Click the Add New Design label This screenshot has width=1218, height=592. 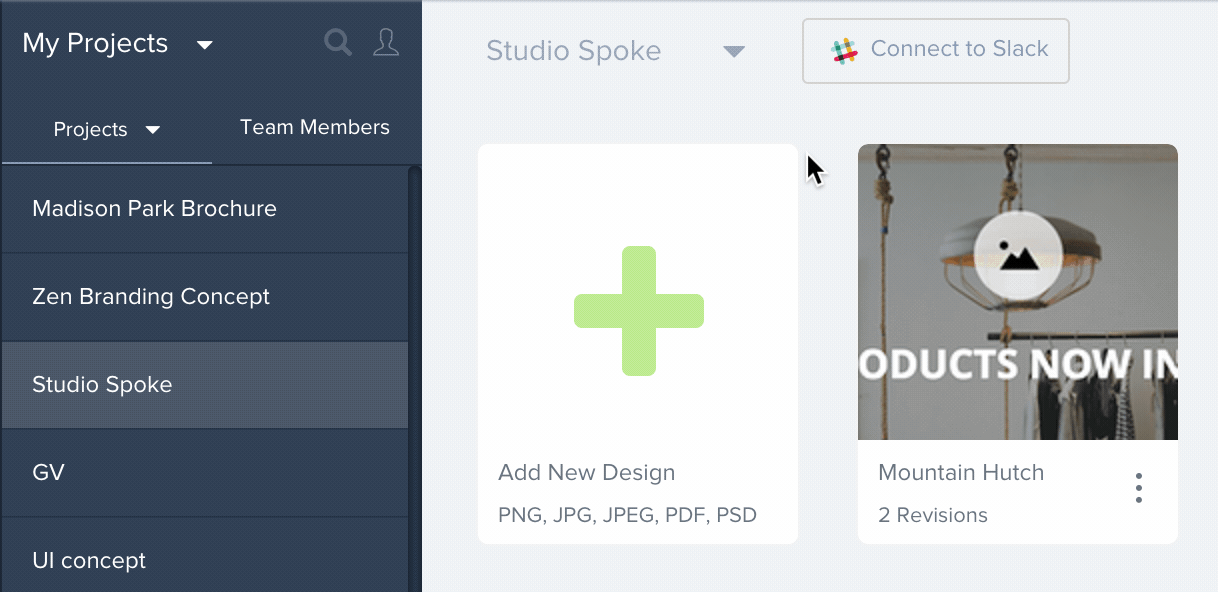[x=587, y=473]
